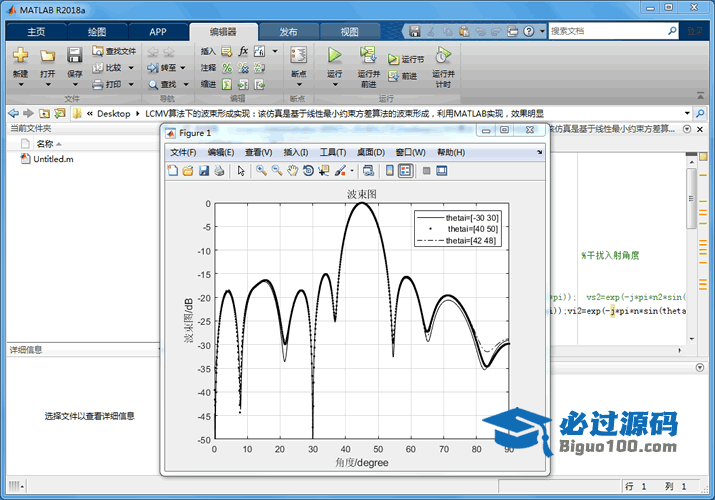Viewport: 715px width, 500px height.
Task: Click the Link Plot icon in Figure toolbar
Action: pos(368,171)
